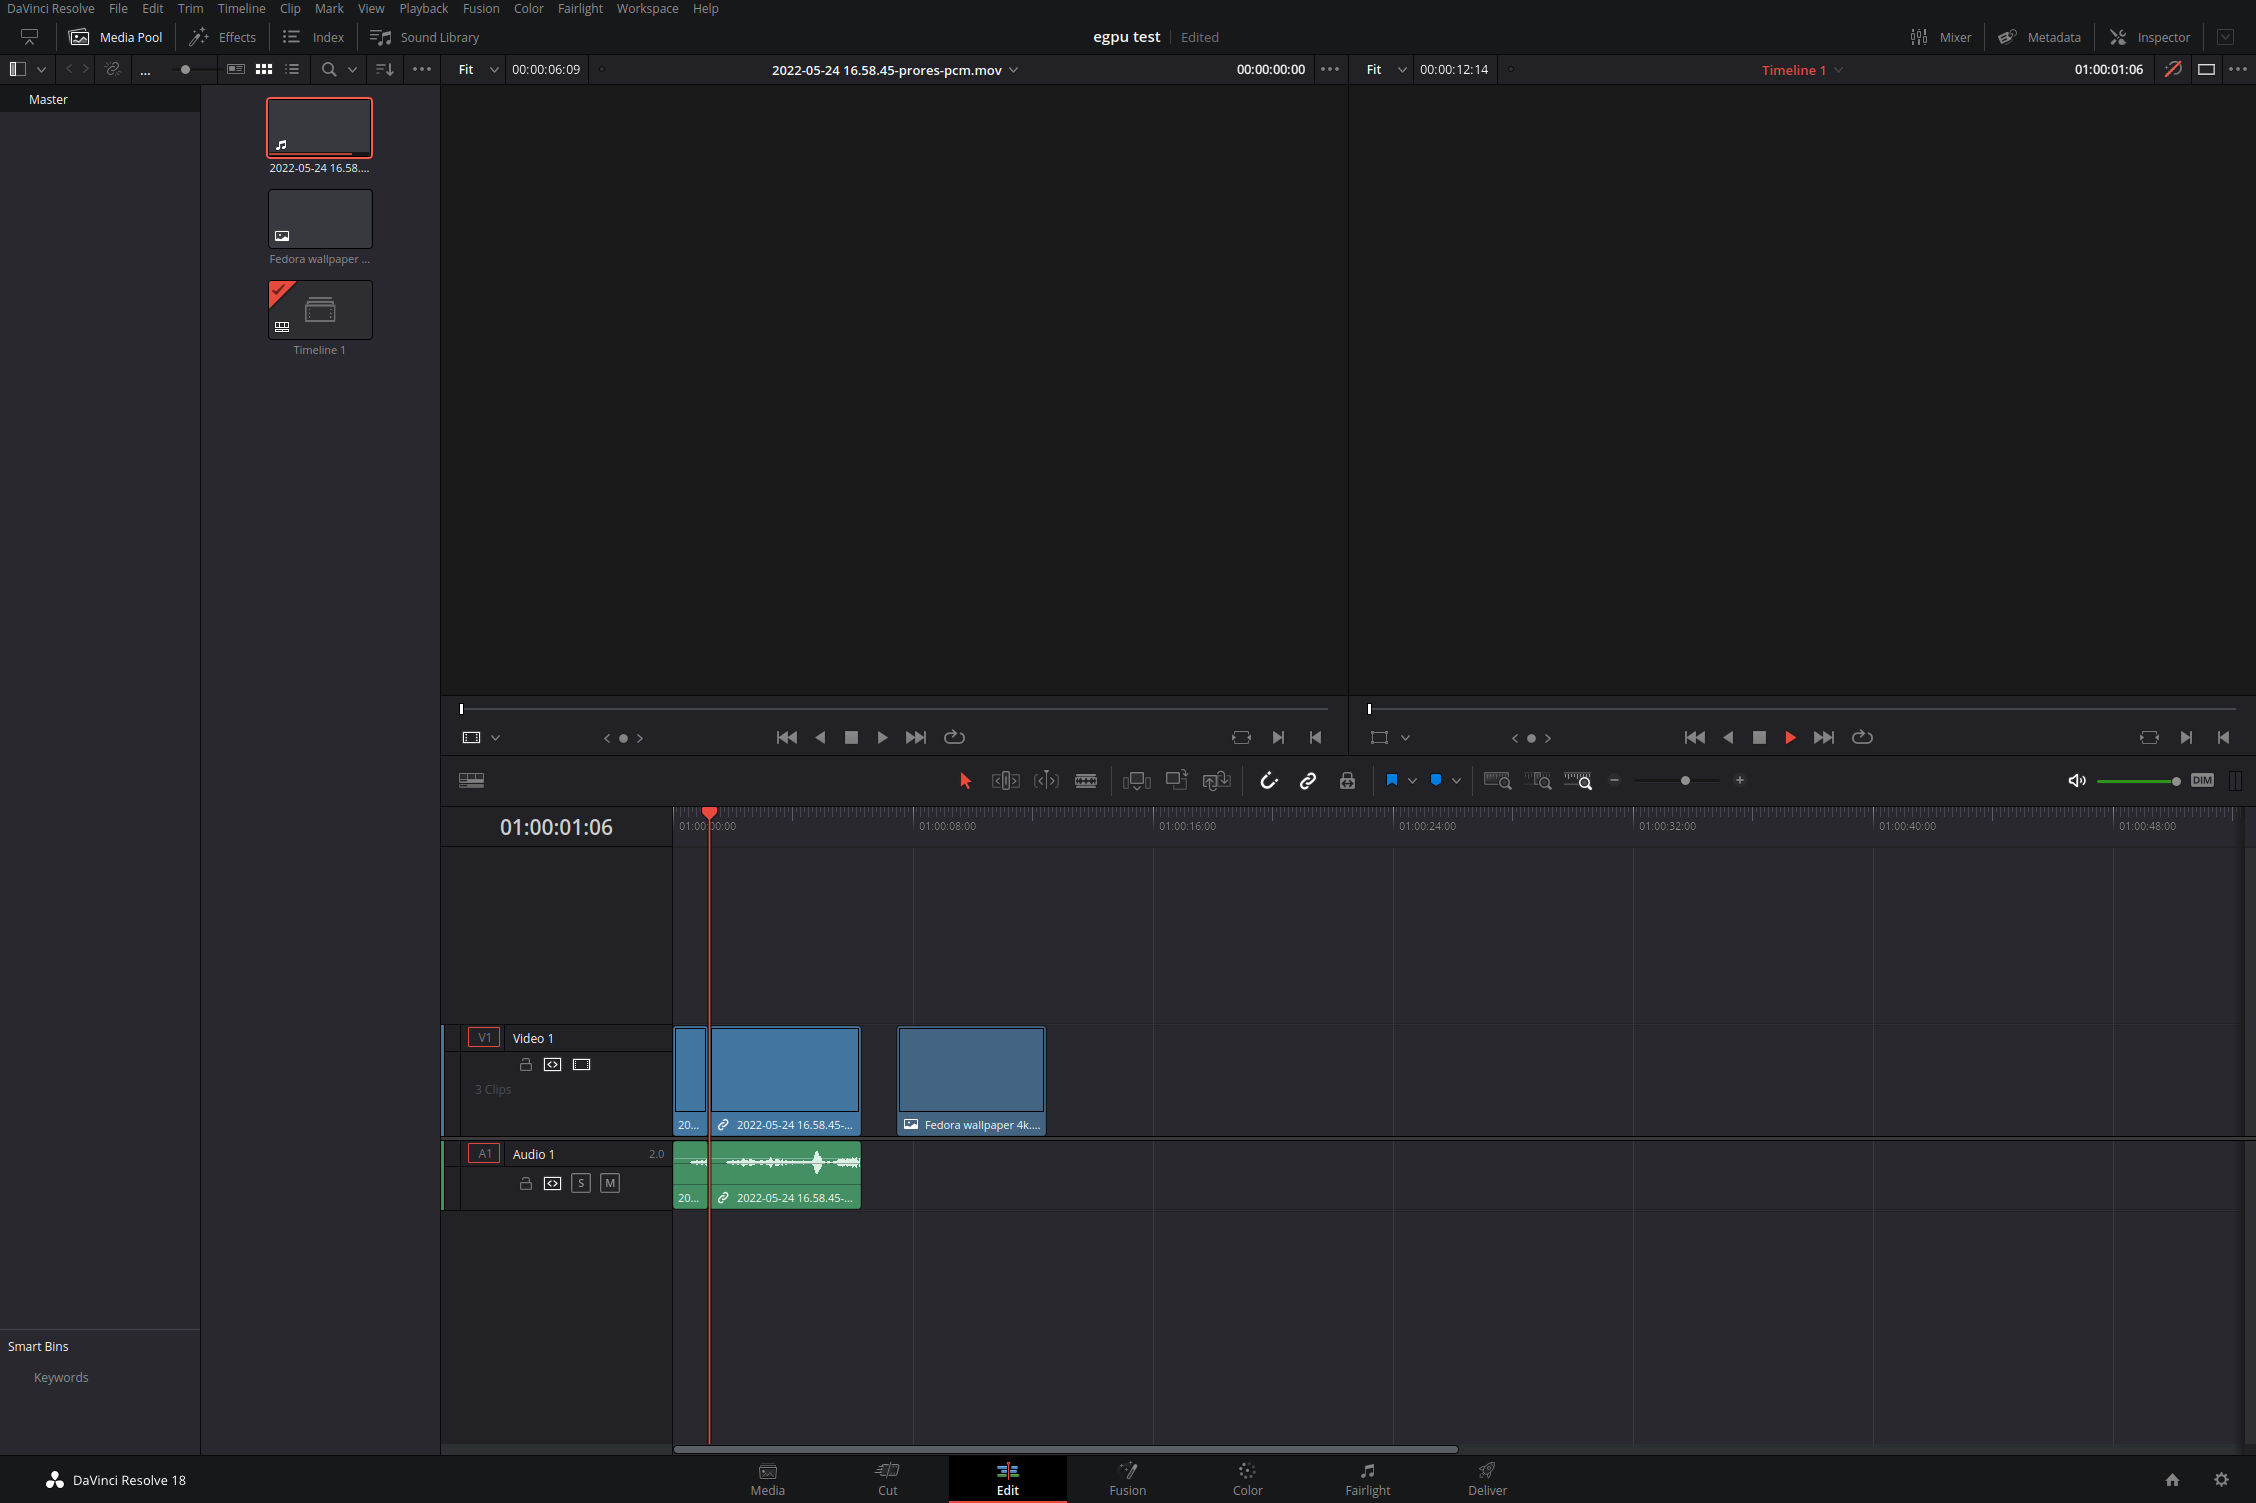Add a blue flag to clip
Screen dimensions: 2256x1503
1392,780
